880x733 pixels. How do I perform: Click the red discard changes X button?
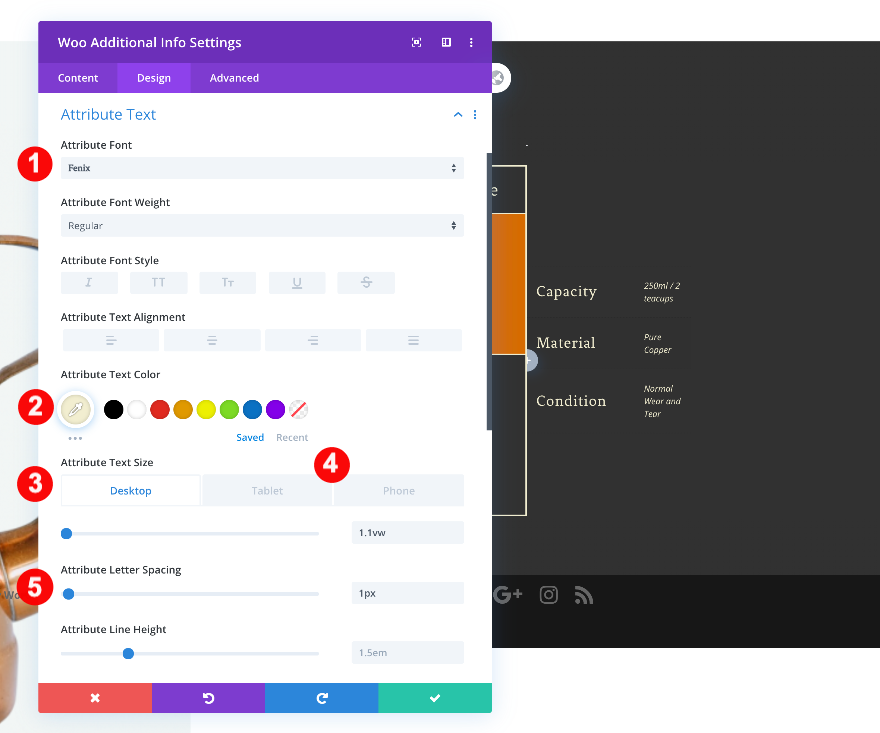tap(95, 698)
